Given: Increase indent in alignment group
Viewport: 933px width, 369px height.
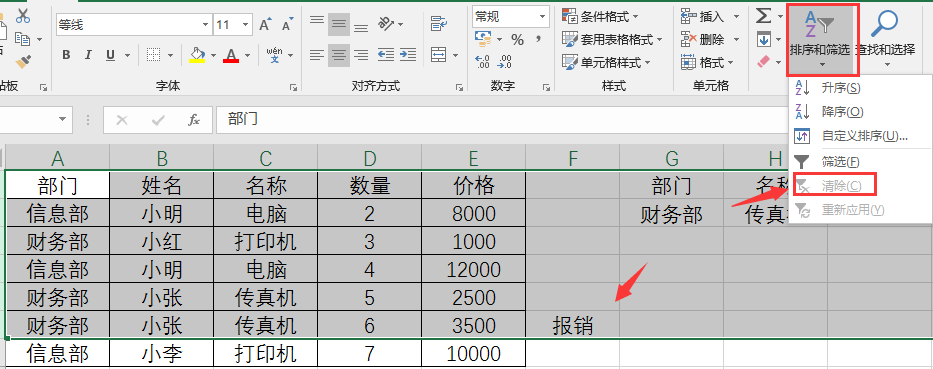Looking at the screenshot, I should [x=408, y=55].
